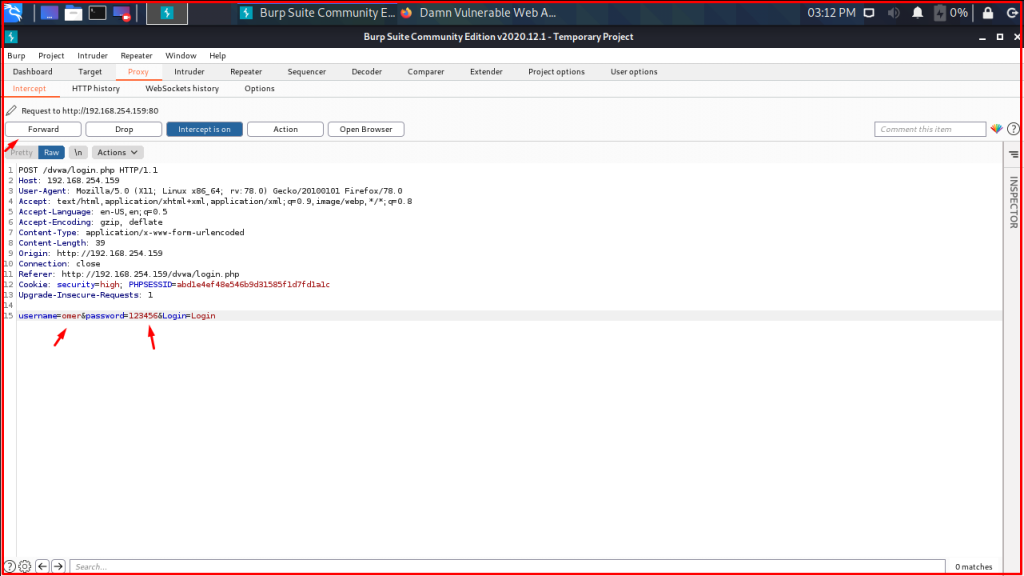The height and width of the screenshot is (576, 1024).
Task: Click the Drop button
Action: [x=123, y=128]
